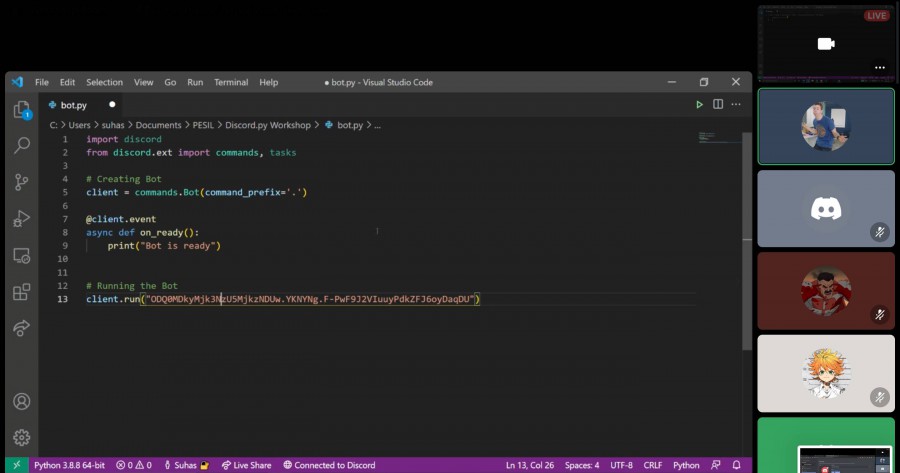The width and height of the screenshot is (900, 473).
Task: Open the editor More Actions ellipsis
Action: [x=736, y=104]
